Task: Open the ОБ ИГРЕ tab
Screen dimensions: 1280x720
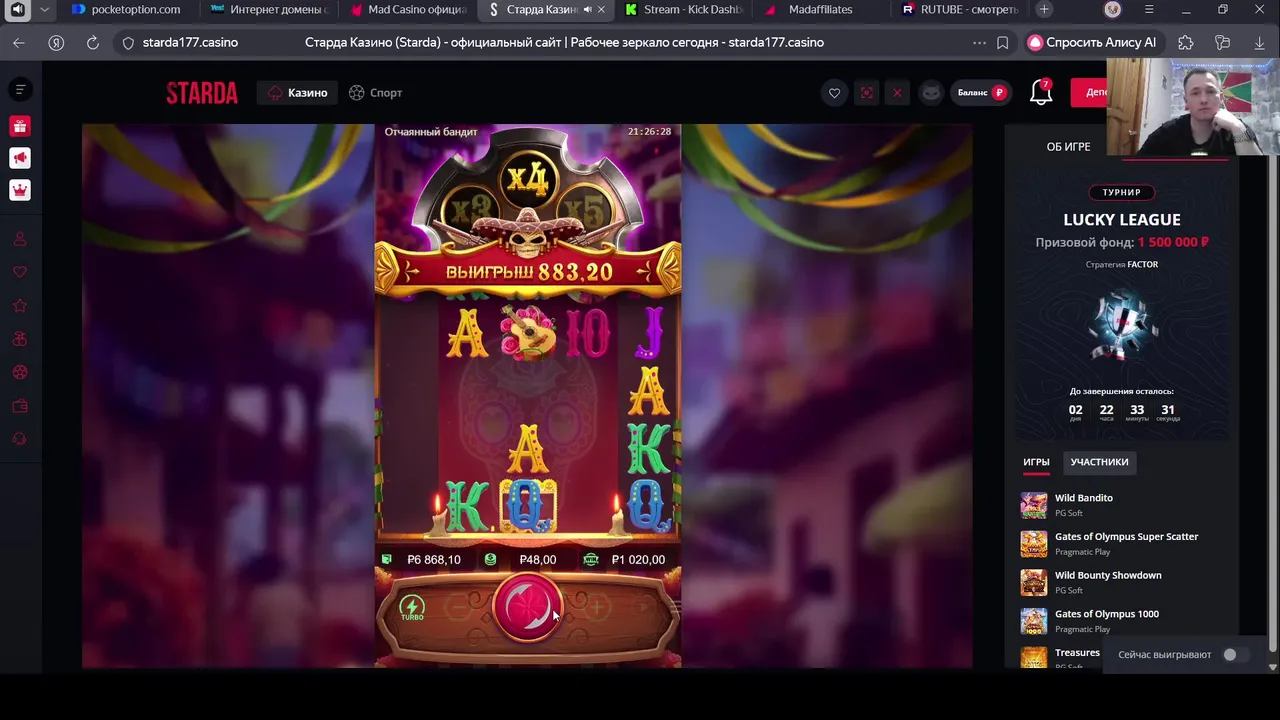Action: (1068, 147)
